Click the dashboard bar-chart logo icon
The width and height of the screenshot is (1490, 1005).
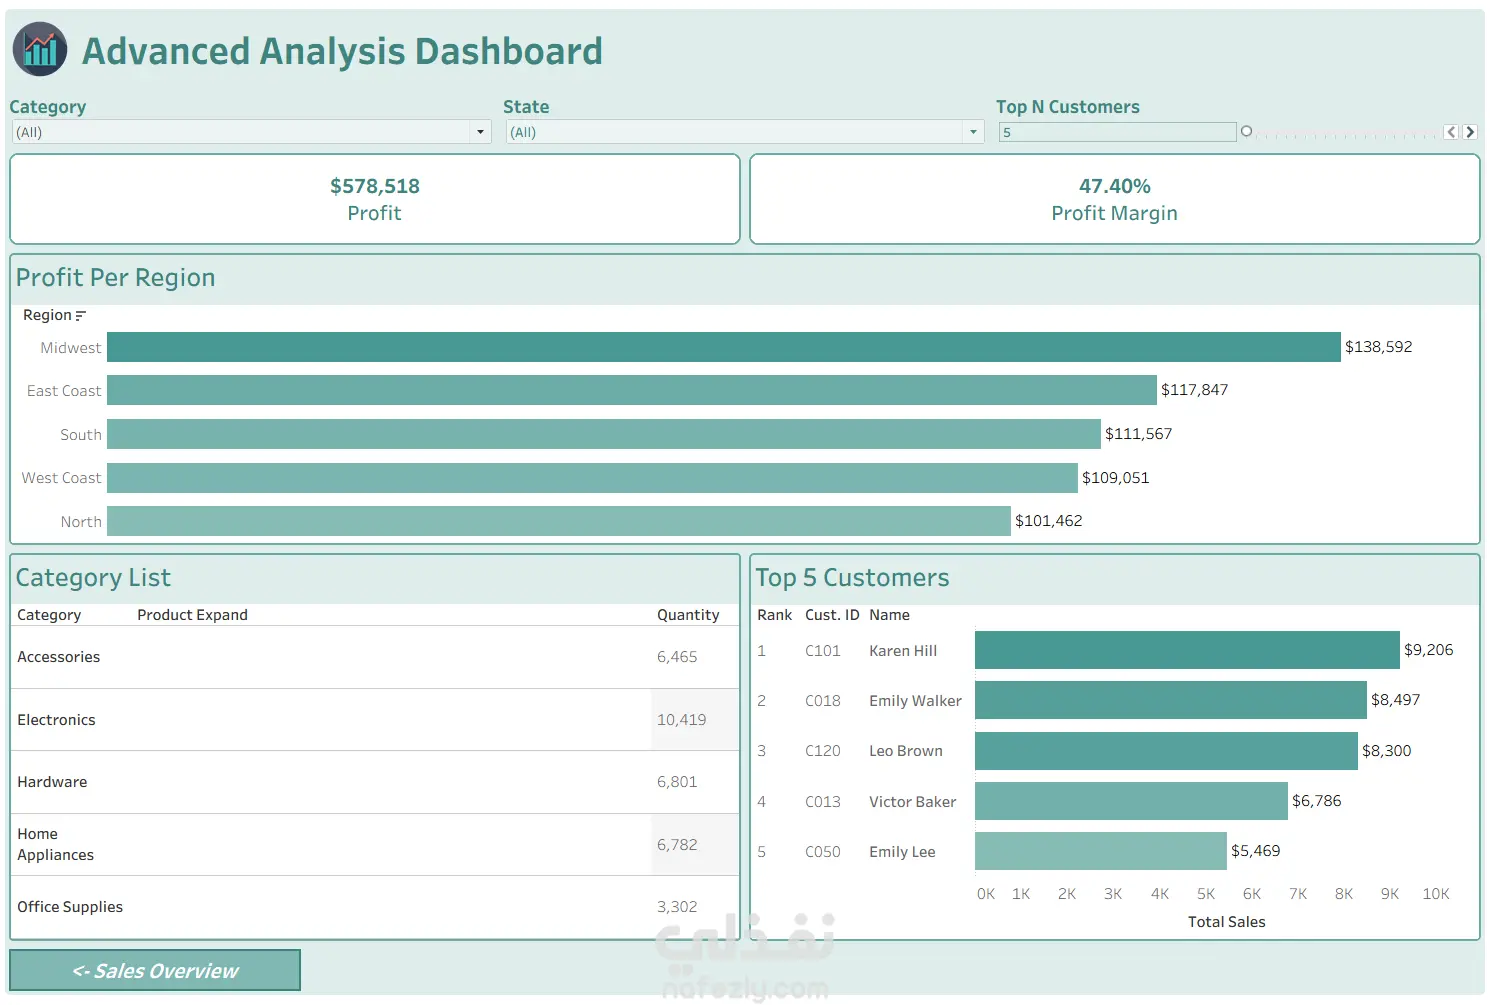[40, 49]
